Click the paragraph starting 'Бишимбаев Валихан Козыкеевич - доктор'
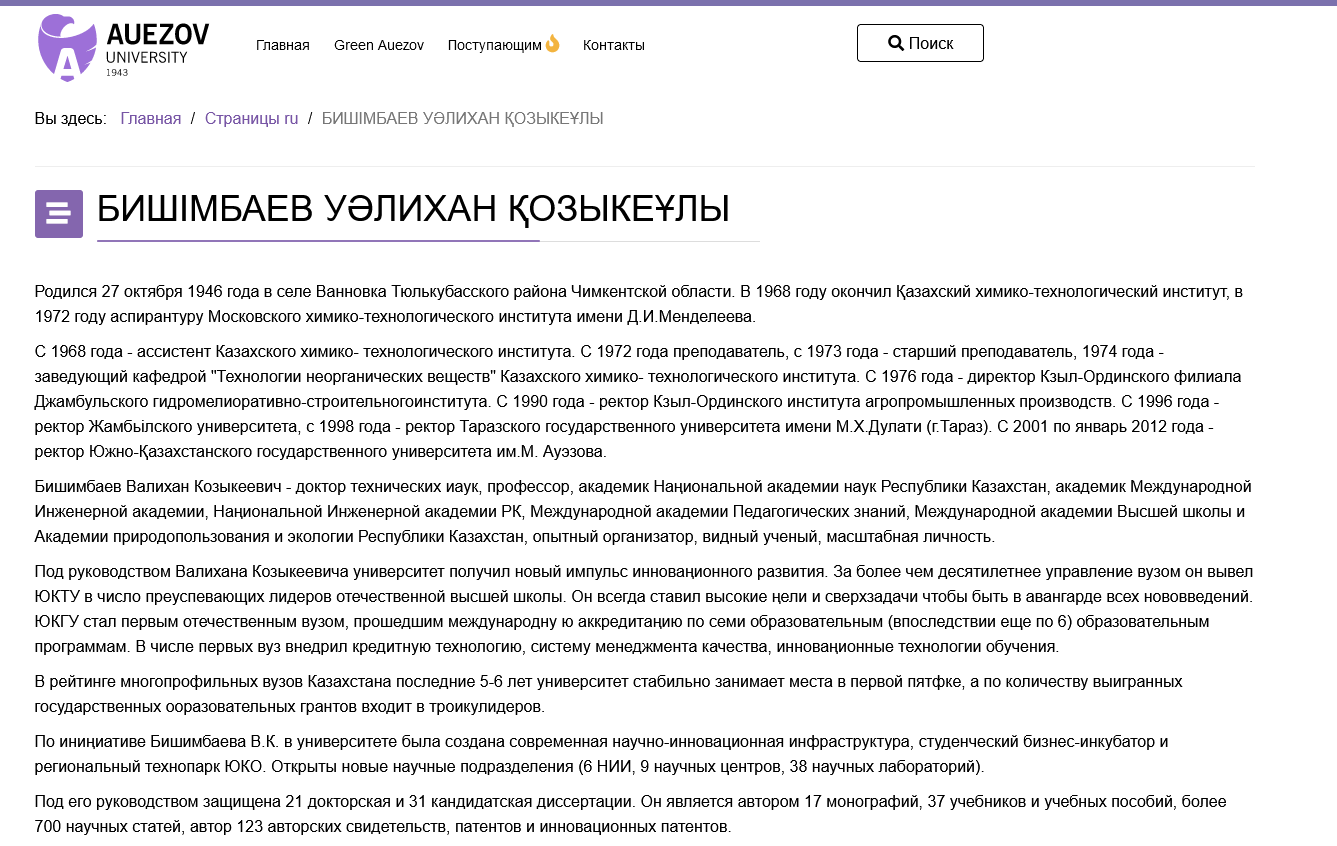Image resolution: width=1337 pixels, height=846 pixels. (640, 511)
